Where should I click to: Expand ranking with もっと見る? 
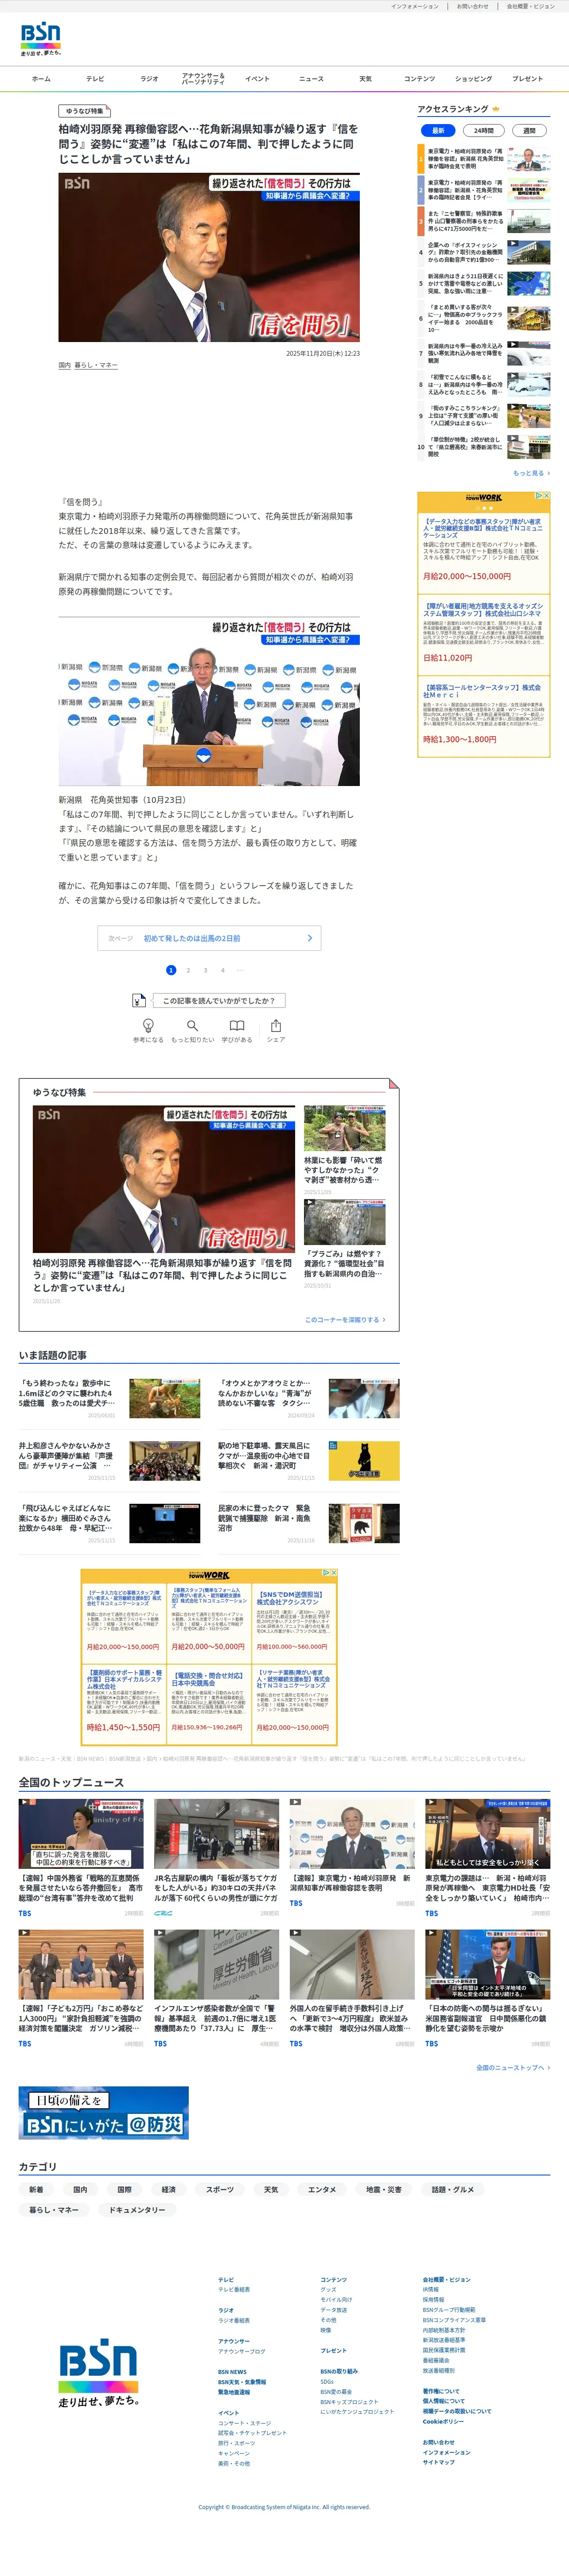(x=531, y=473)
